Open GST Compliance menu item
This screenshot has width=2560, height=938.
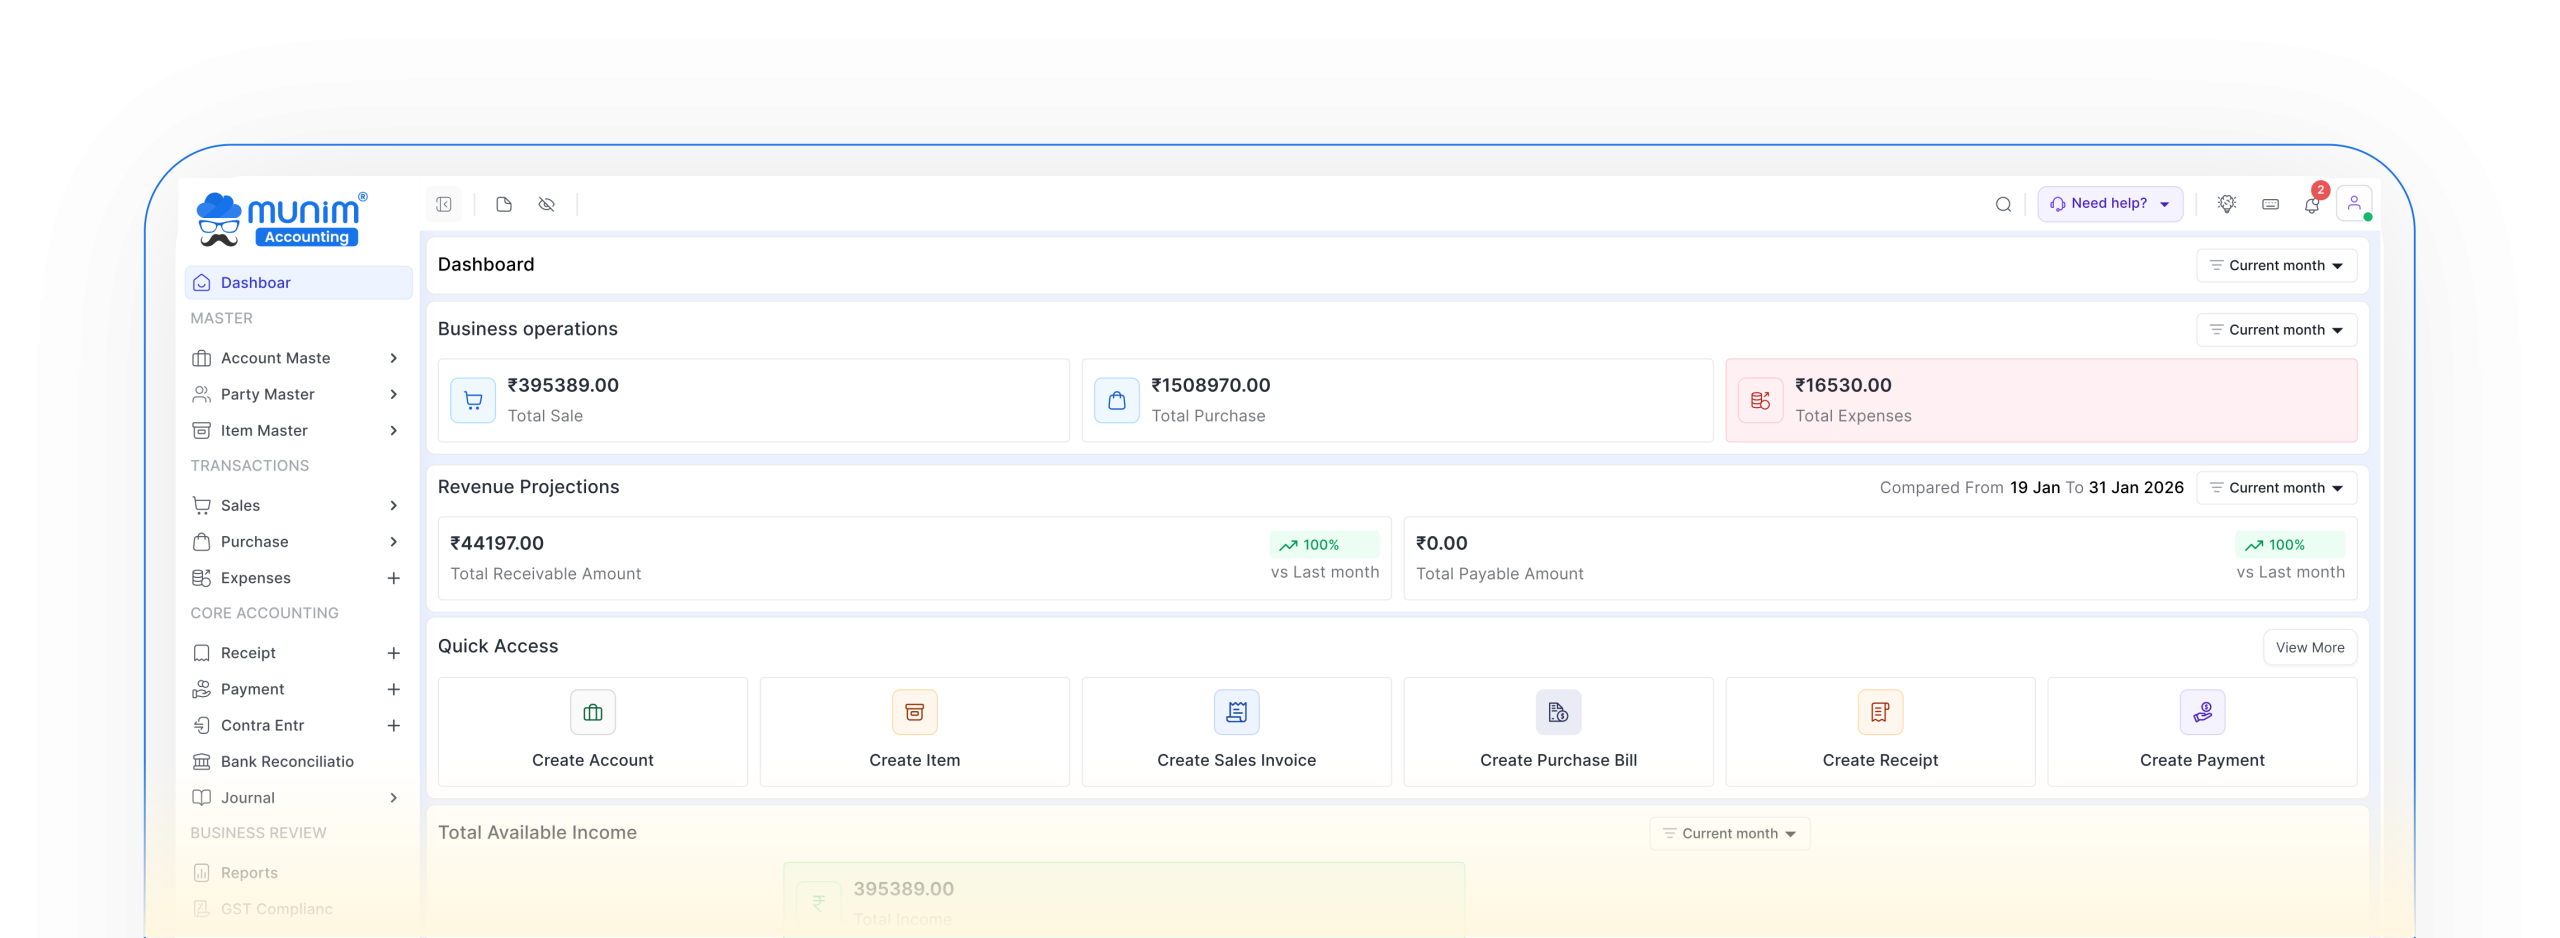(298, 908)
